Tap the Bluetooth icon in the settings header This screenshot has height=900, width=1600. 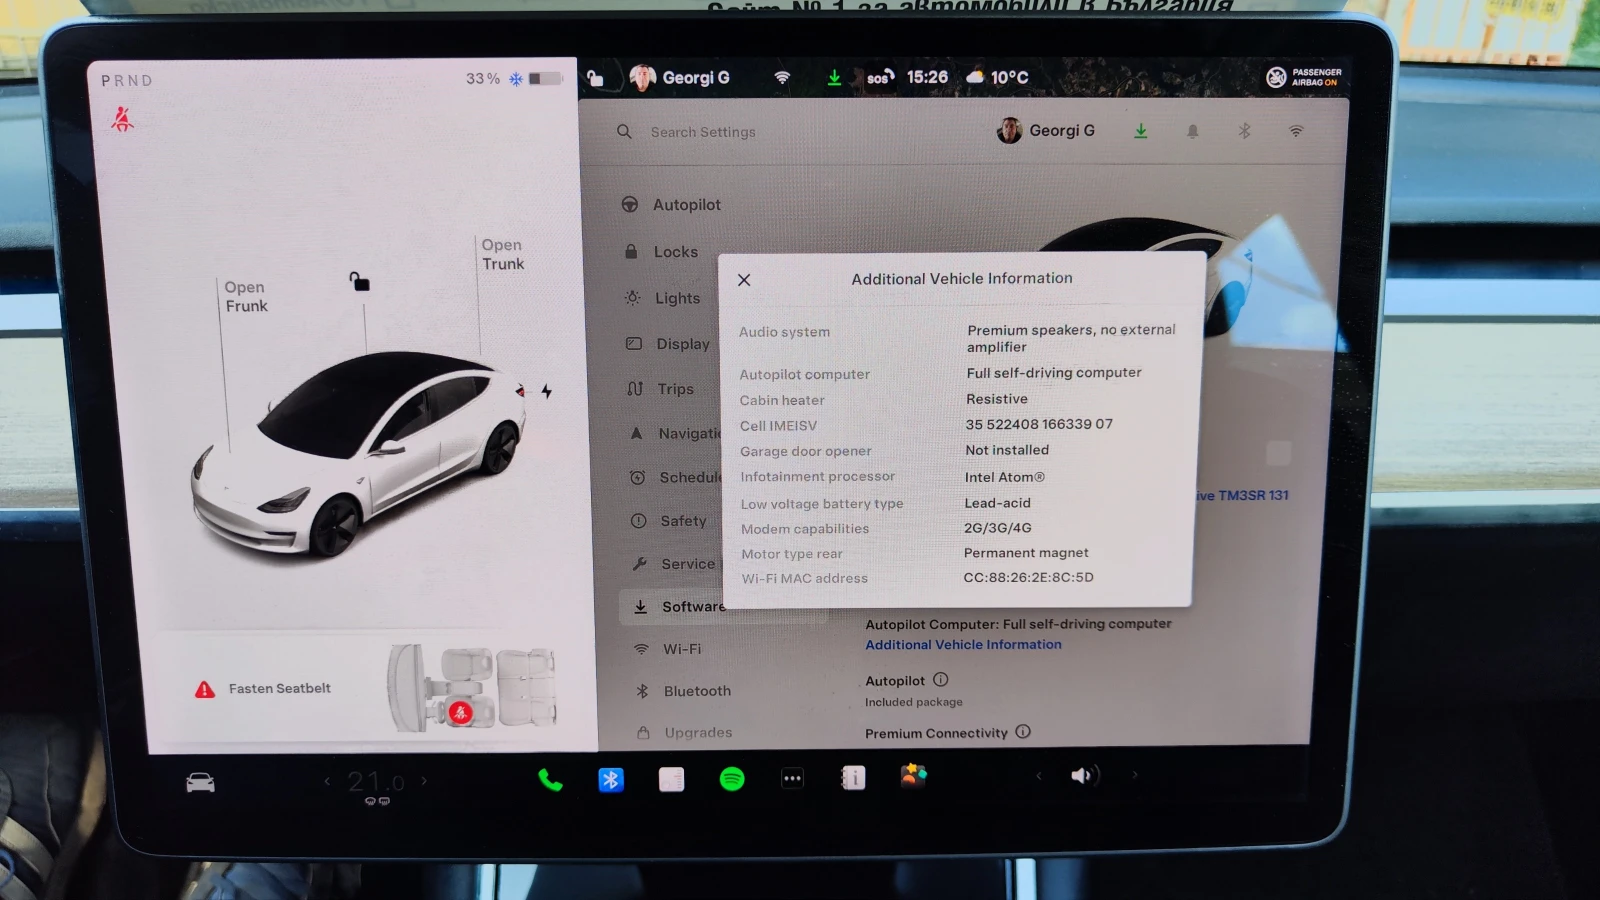point(1244,131)
